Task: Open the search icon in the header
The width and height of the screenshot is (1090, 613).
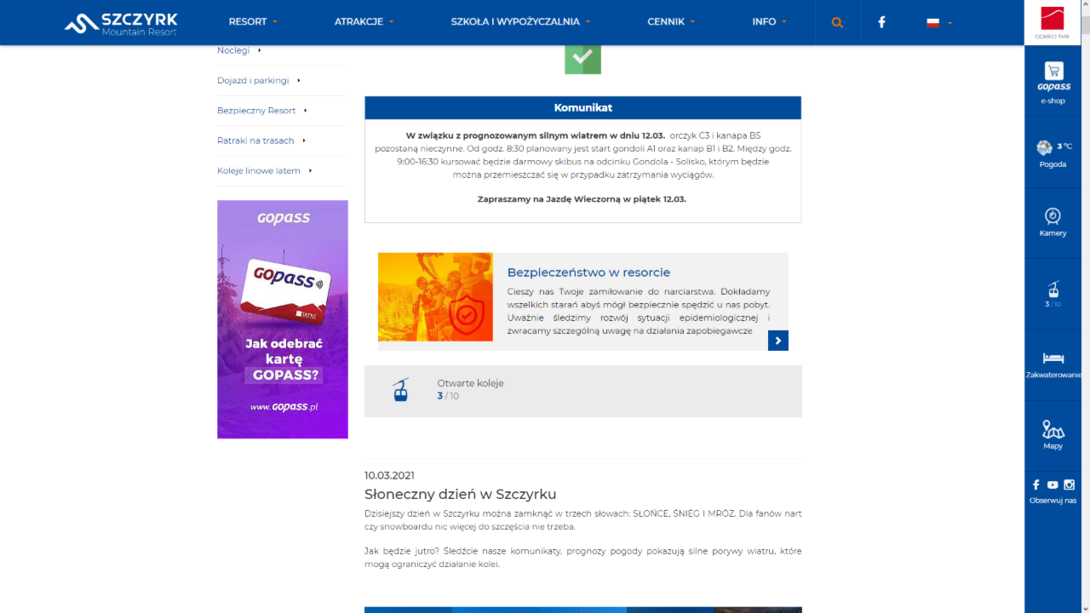Action: [x=837, y=22]
